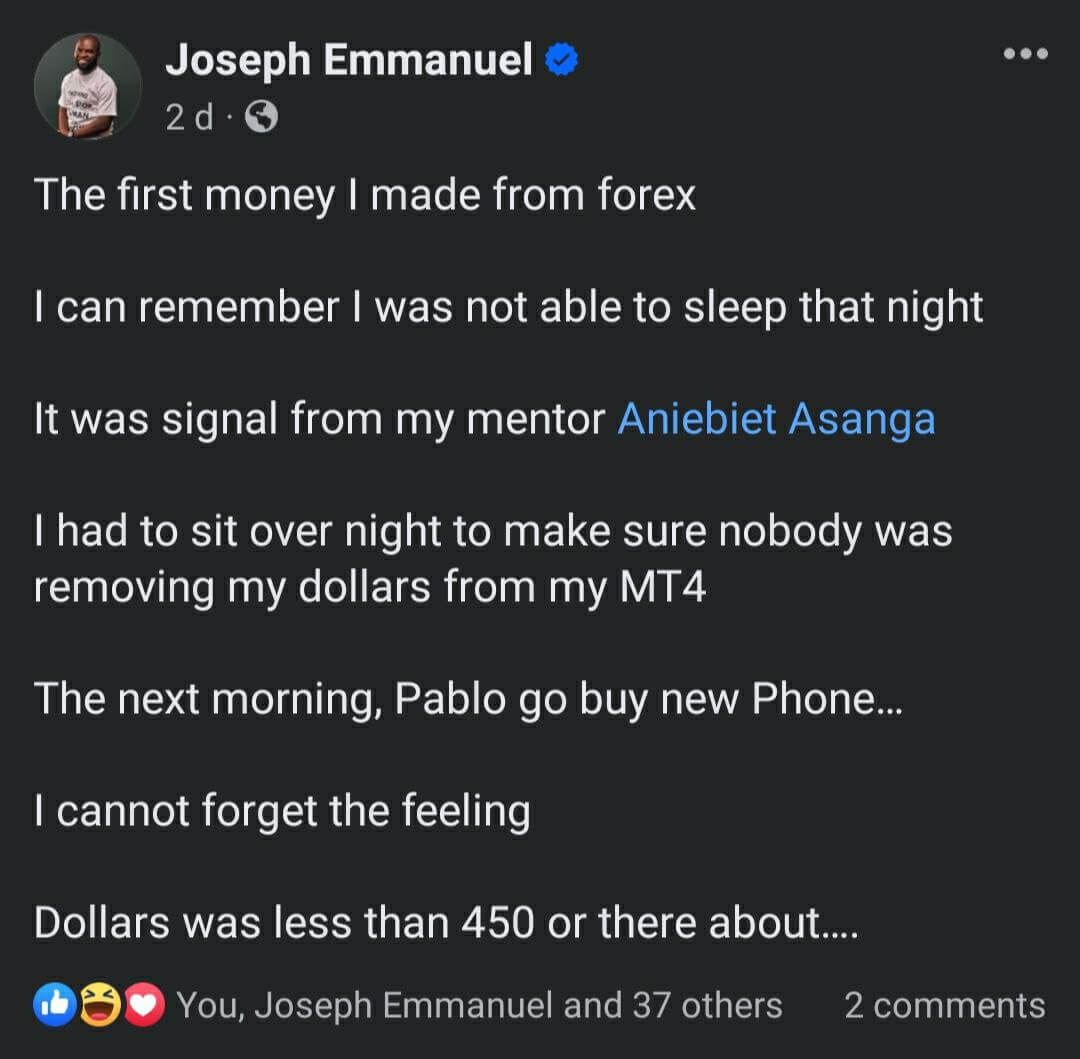Screen dimensions: 1080x1059
Task: Click the Haha laughing reaction icon
Action: [98, 1005]
